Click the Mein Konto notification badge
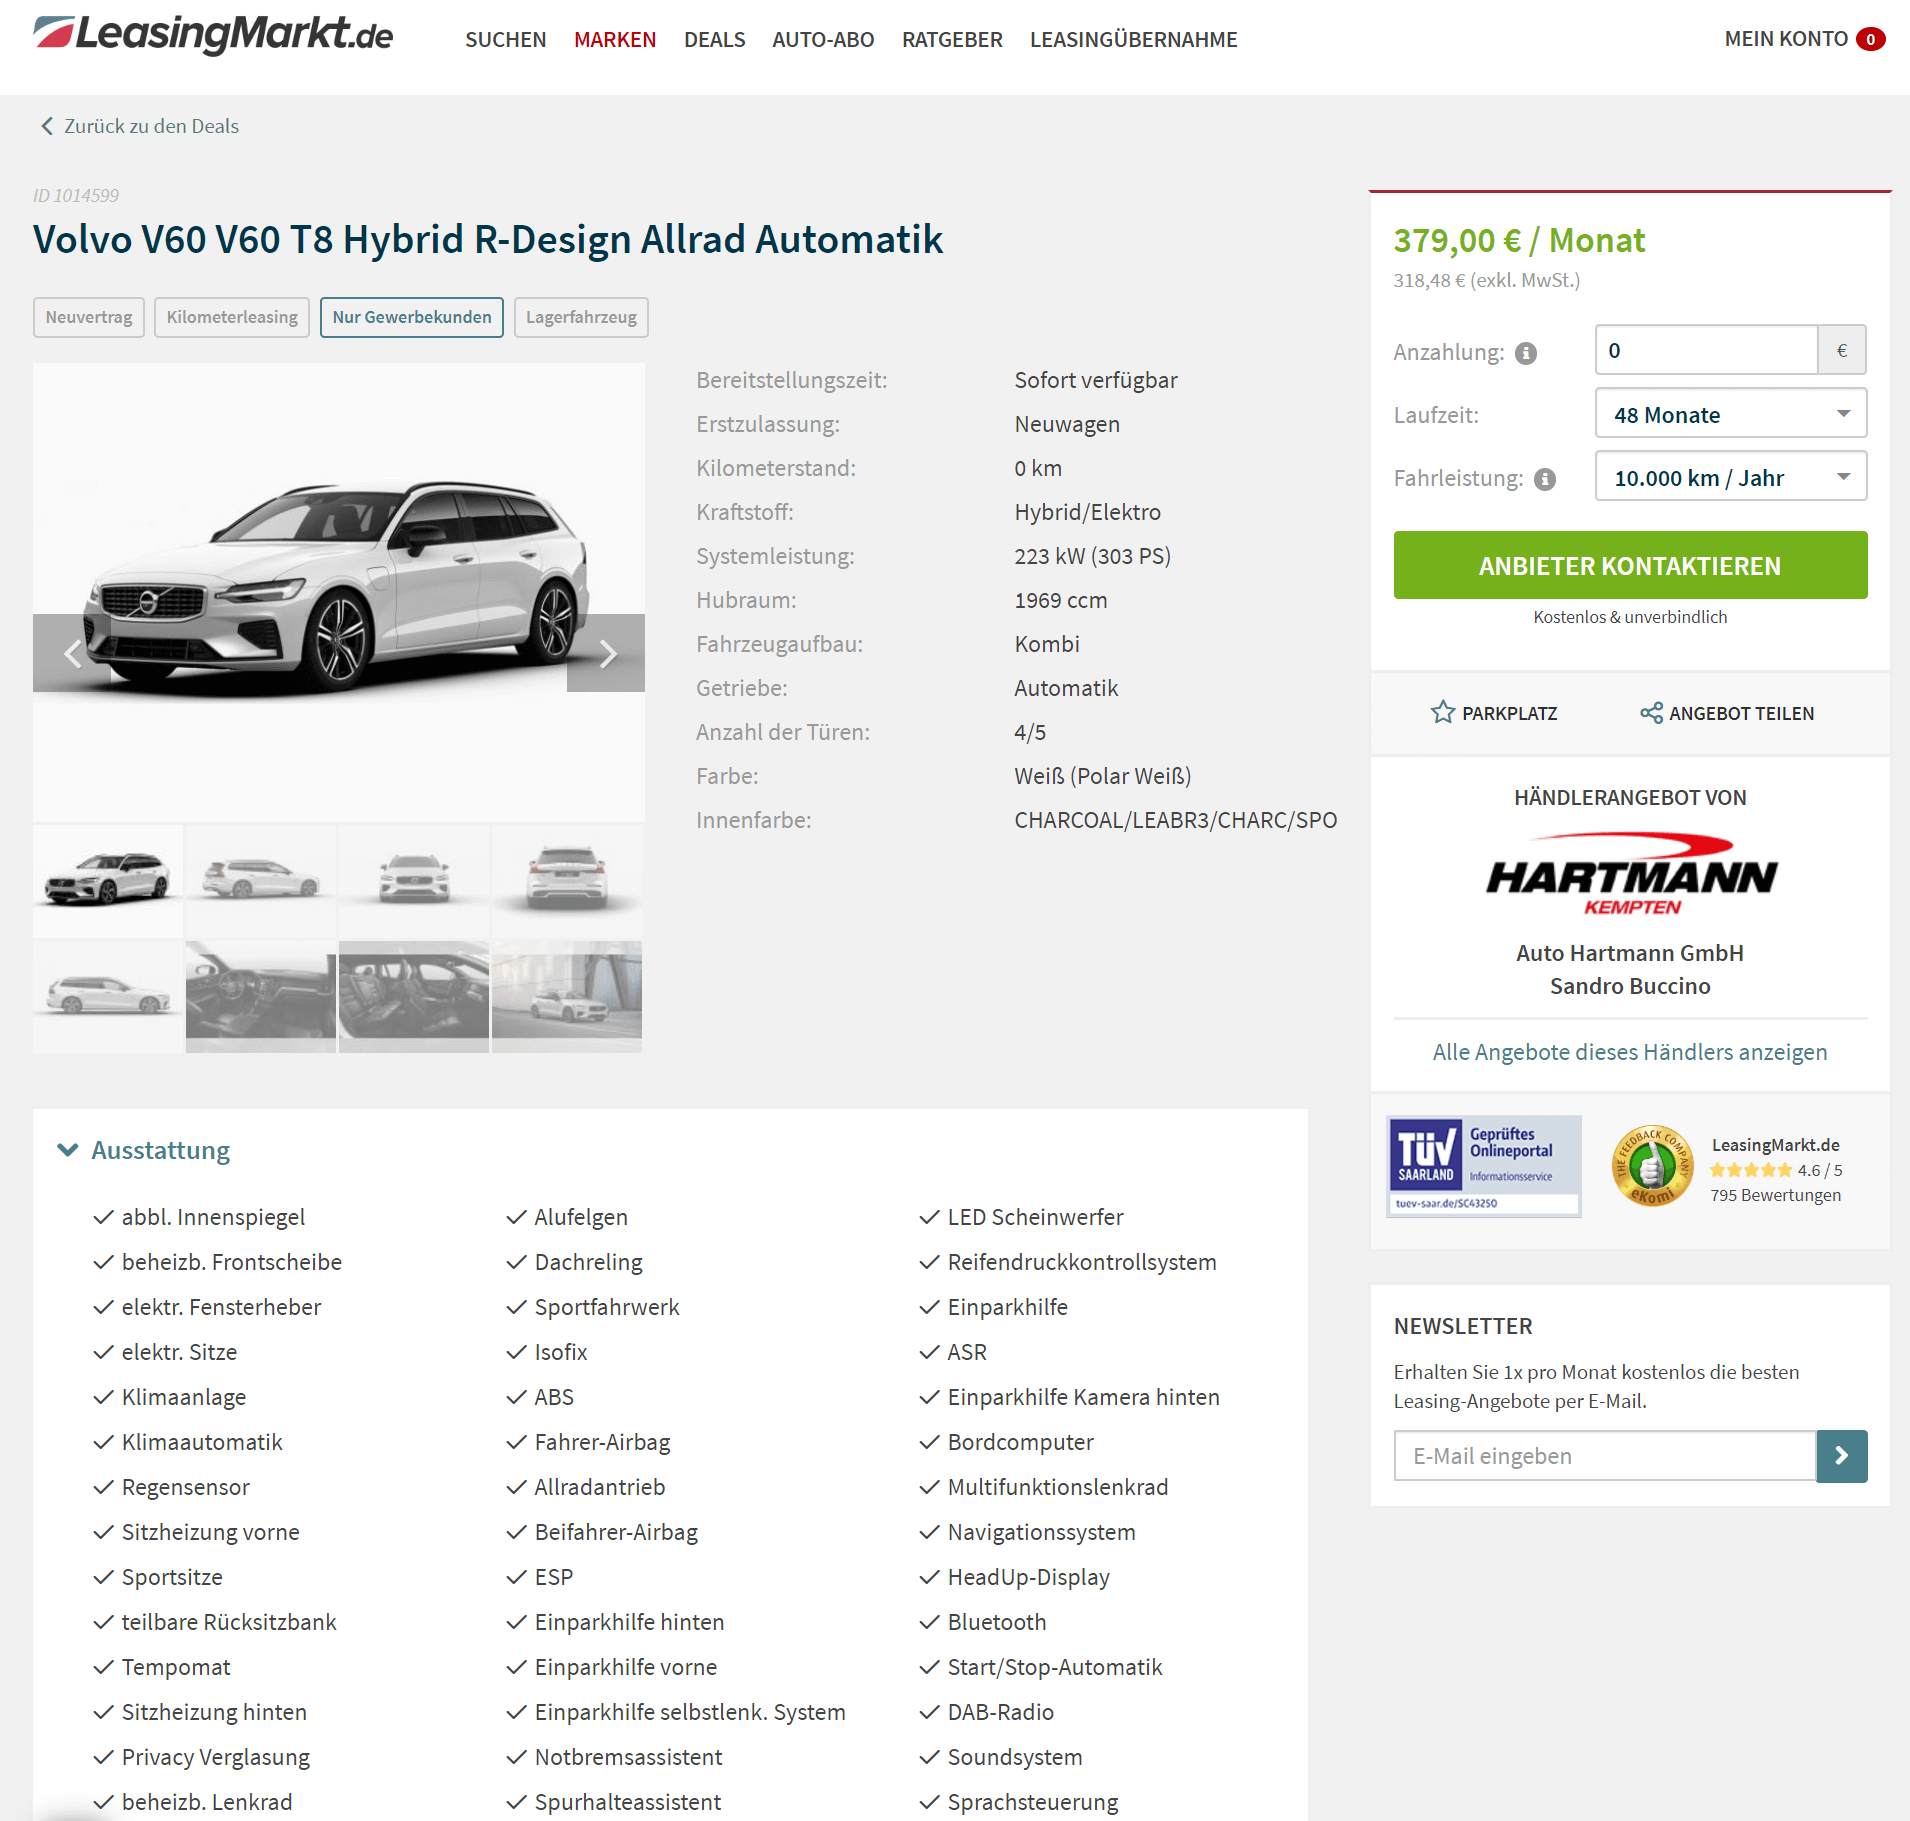Screen dimensions: 1910x1821 [x=1870, y=39]
